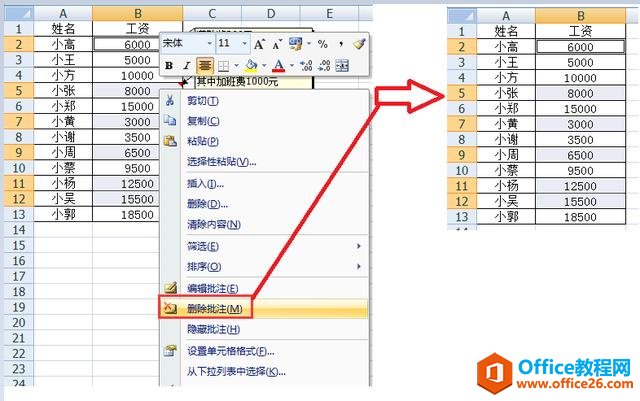Click the Shrink Font icon in the mini toolbar
The width and height of the screenshot is (640, 401).
point(277,44)
